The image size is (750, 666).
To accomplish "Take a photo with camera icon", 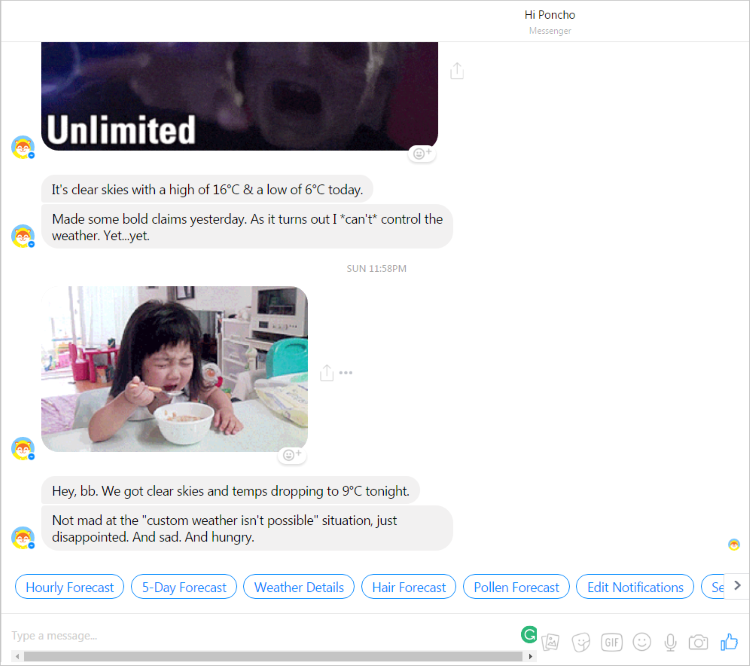I will pyautogui.click(x=698, y=642).
